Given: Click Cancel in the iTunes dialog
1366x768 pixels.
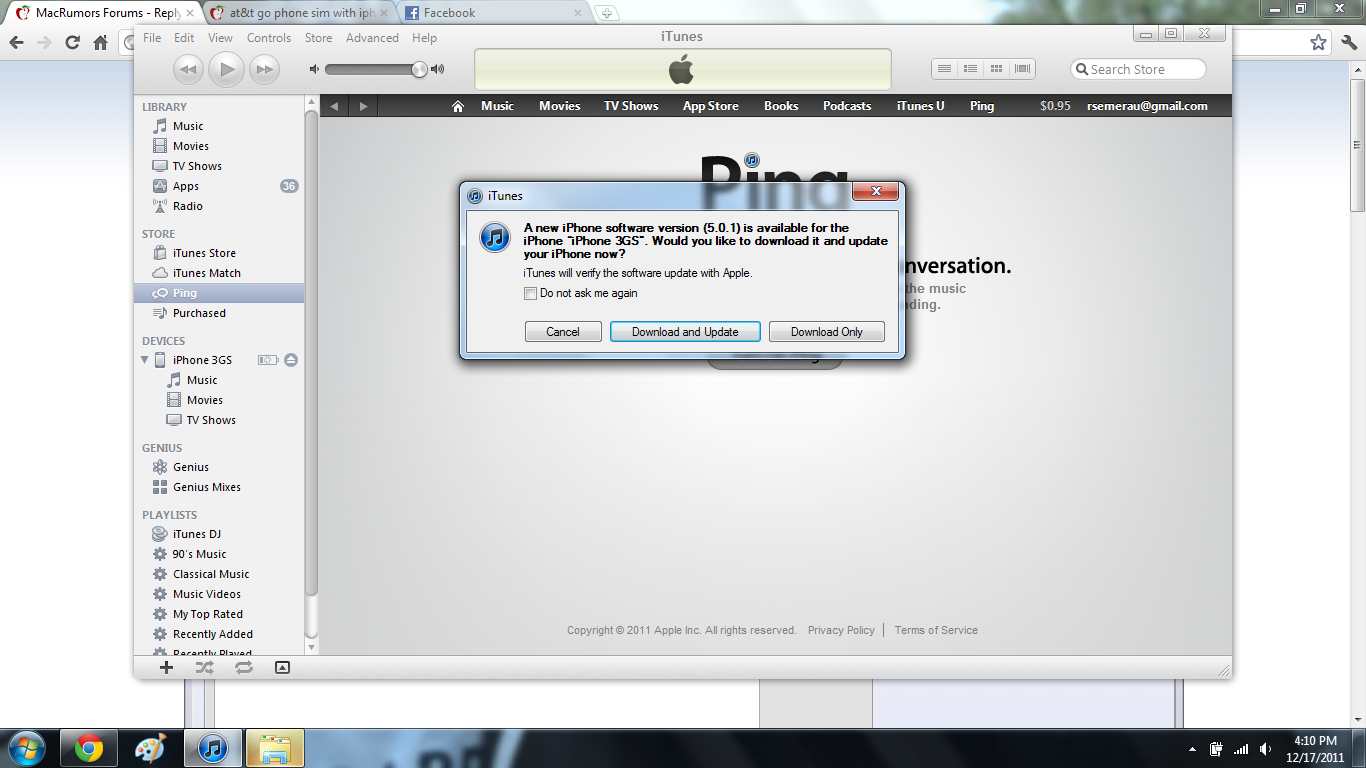Looking at the screenshot, I should pyautogui.click(x=563, y=332).
